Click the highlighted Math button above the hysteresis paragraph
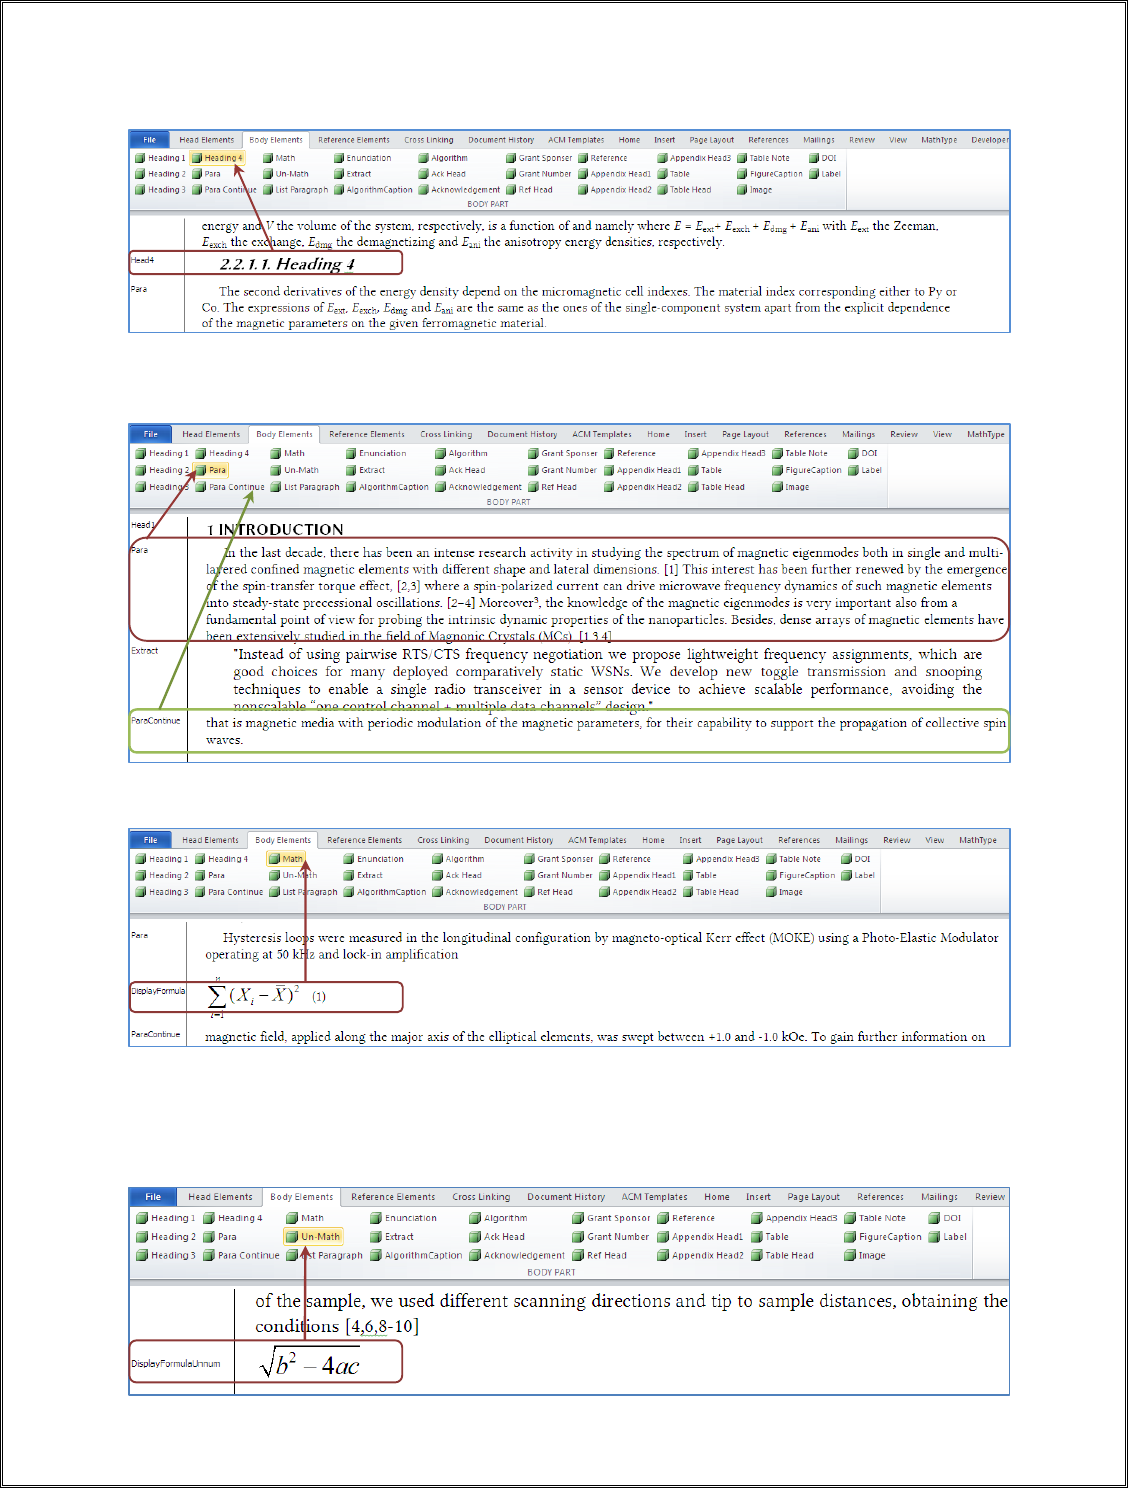 [x=286, y=859]
